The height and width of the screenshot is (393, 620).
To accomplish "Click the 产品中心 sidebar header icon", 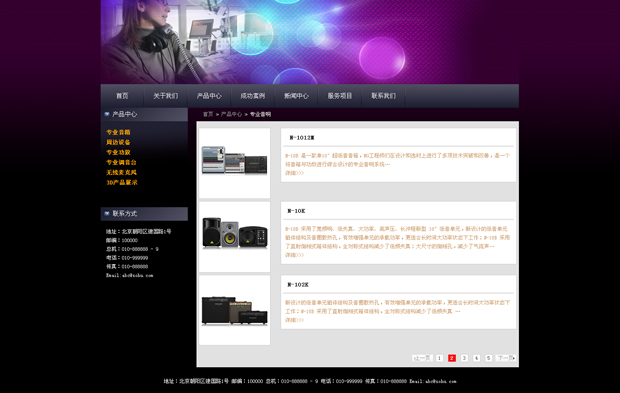I will tap(107, 114).
